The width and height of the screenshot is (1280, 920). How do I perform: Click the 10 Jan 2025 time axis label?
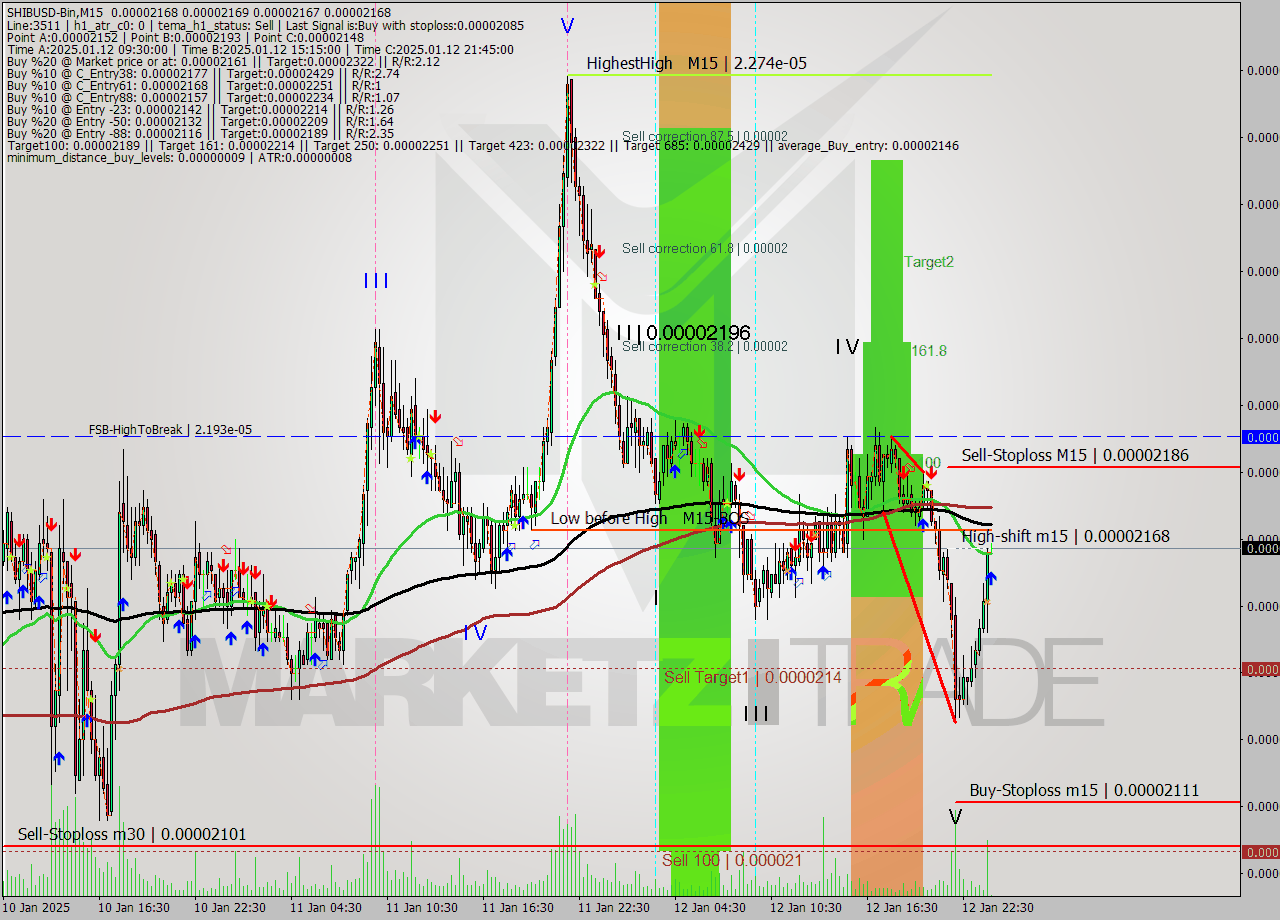(37, 908)
